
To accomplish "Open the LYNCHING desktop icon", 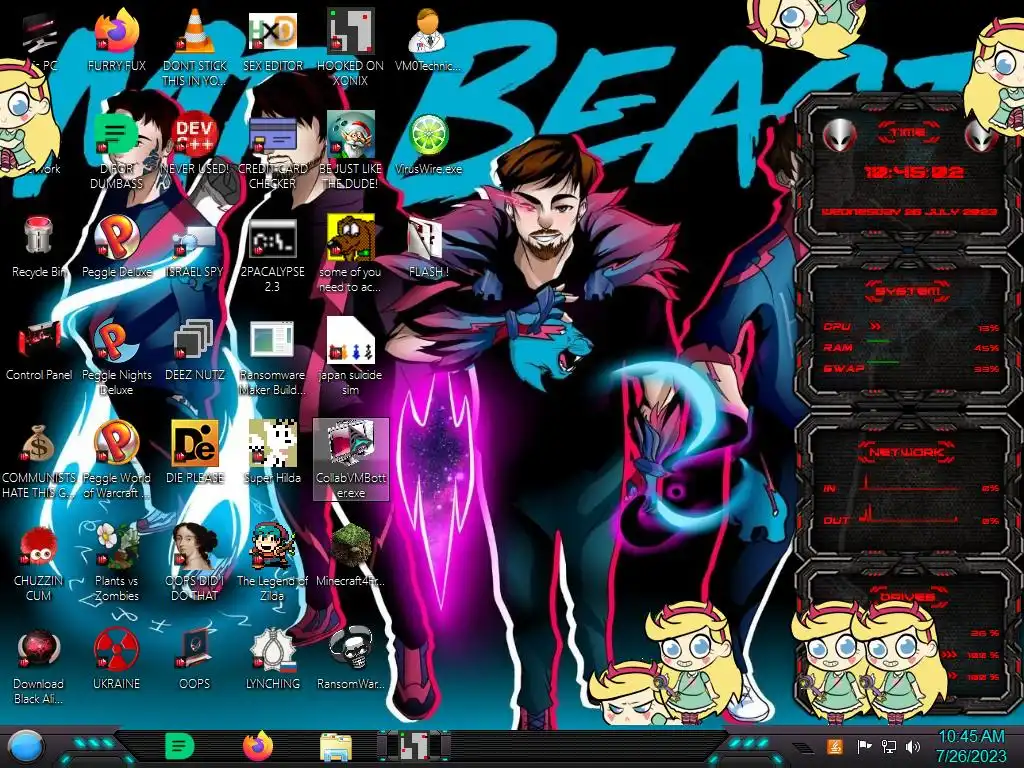I will [272, 660].
